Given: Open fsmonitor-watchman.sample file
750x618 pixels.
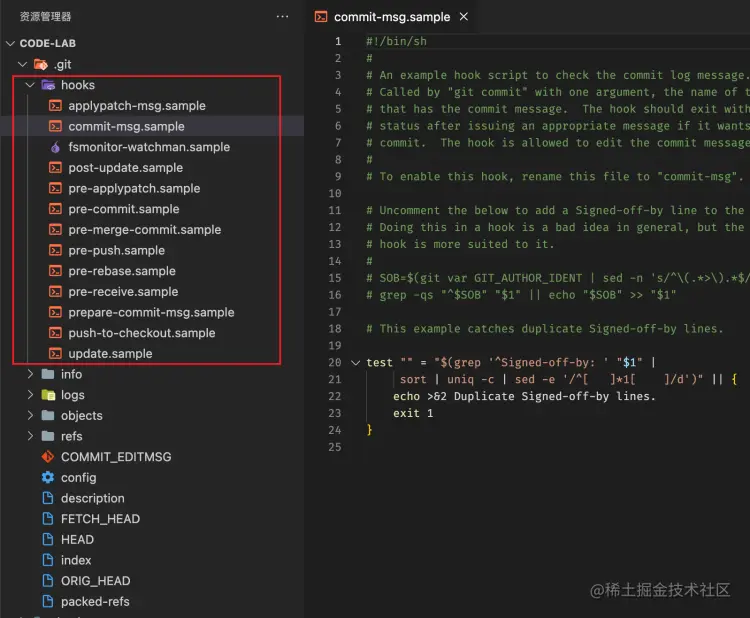Looking at the screenshot, I should tap(149, 147).
